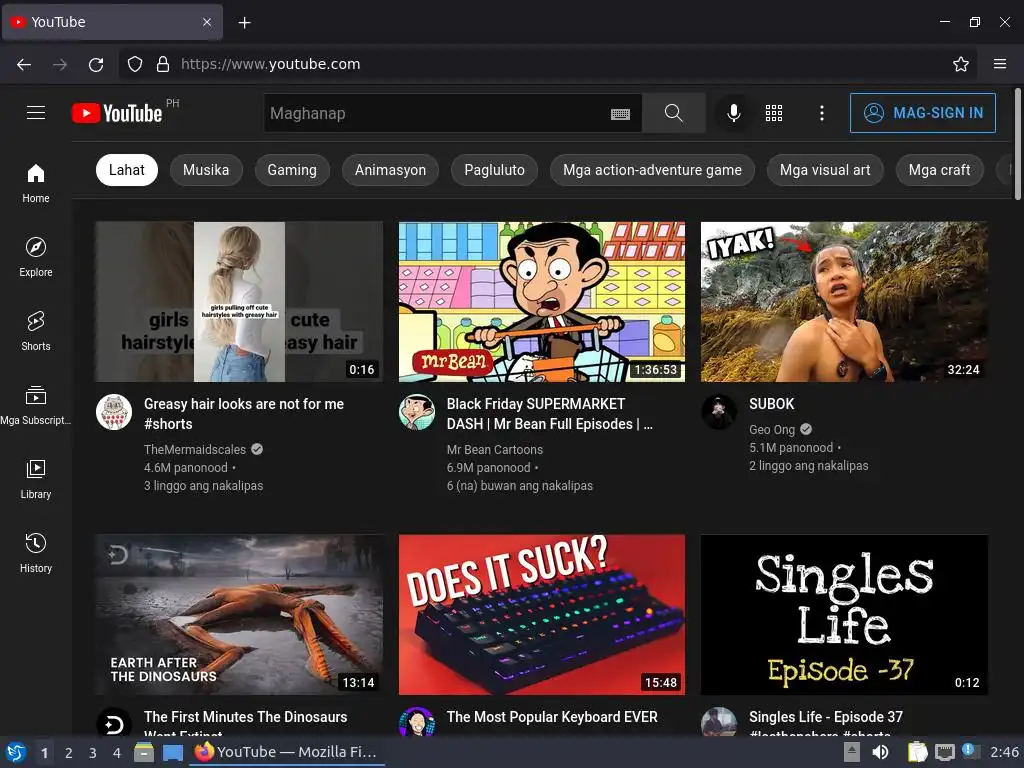Select Mga action-adventure game chip

click(652, 170)
